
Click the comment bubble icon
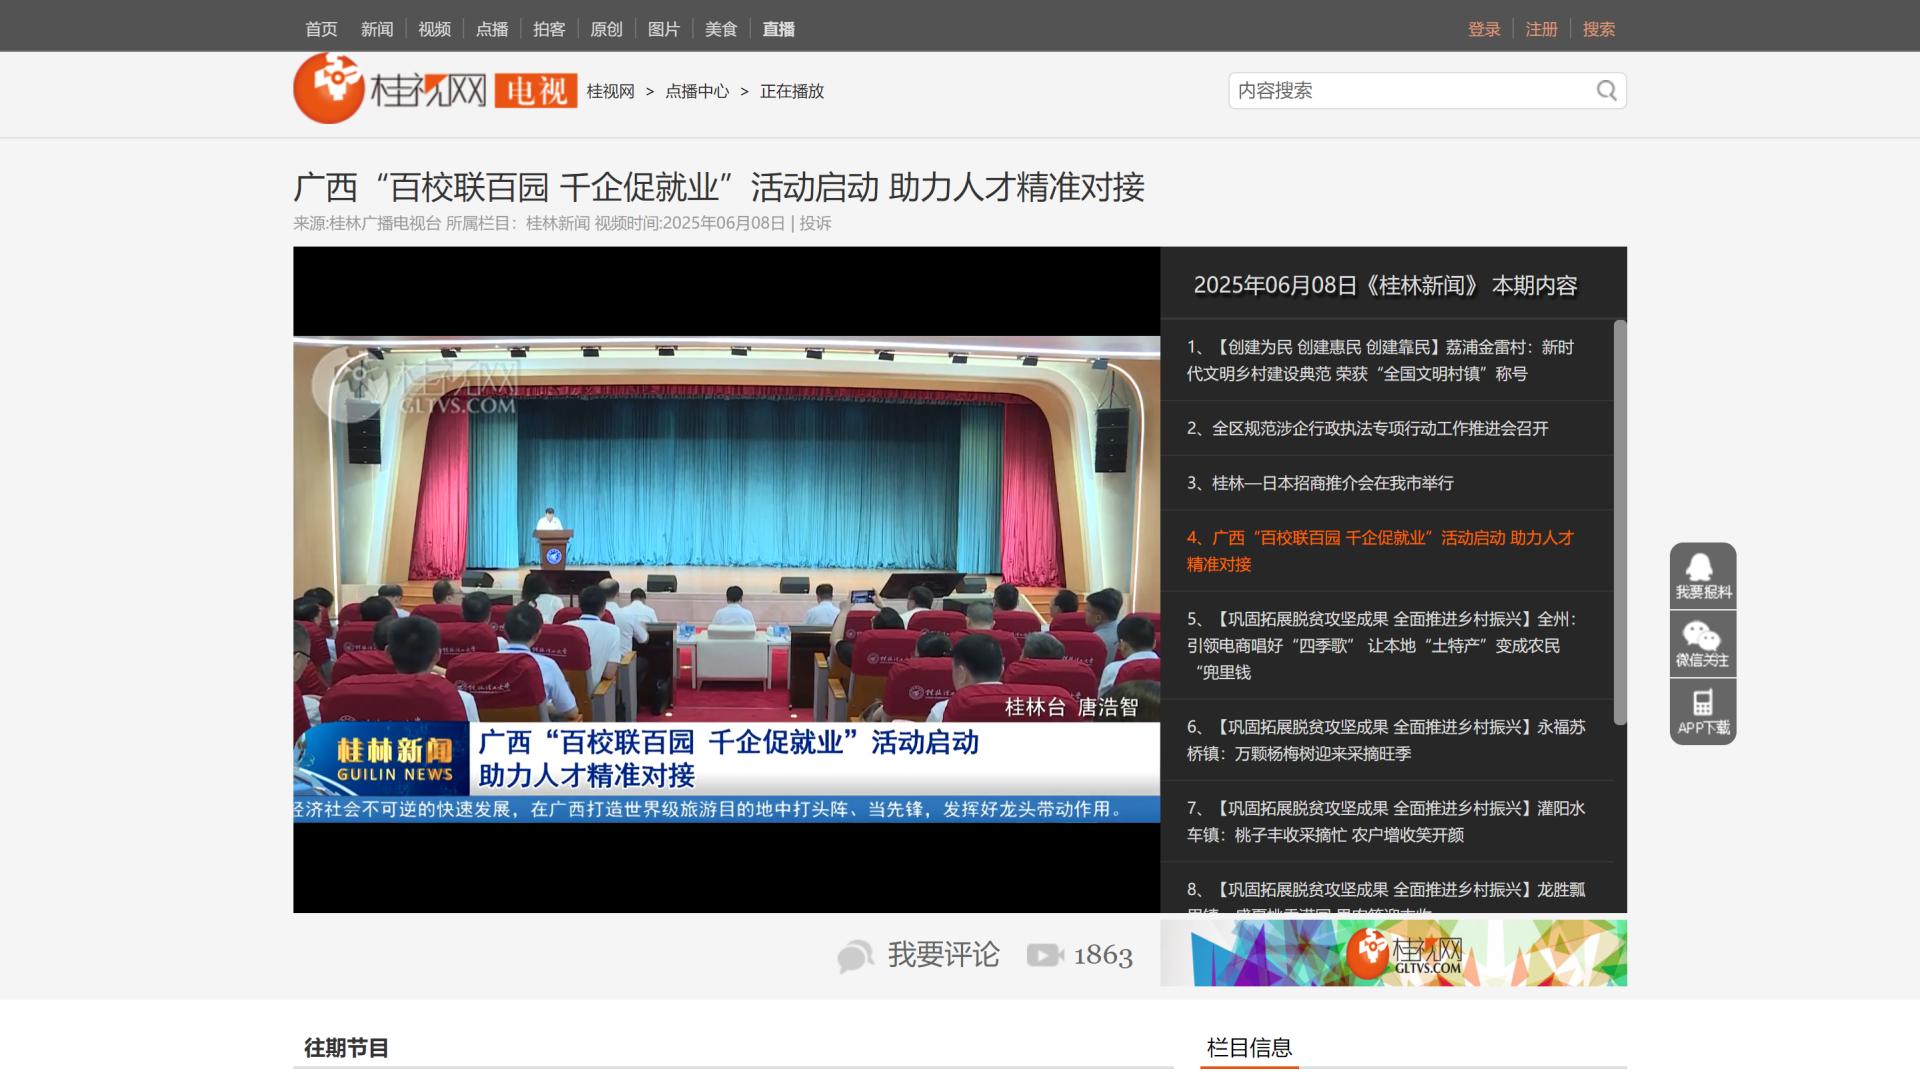pos(856,956)
